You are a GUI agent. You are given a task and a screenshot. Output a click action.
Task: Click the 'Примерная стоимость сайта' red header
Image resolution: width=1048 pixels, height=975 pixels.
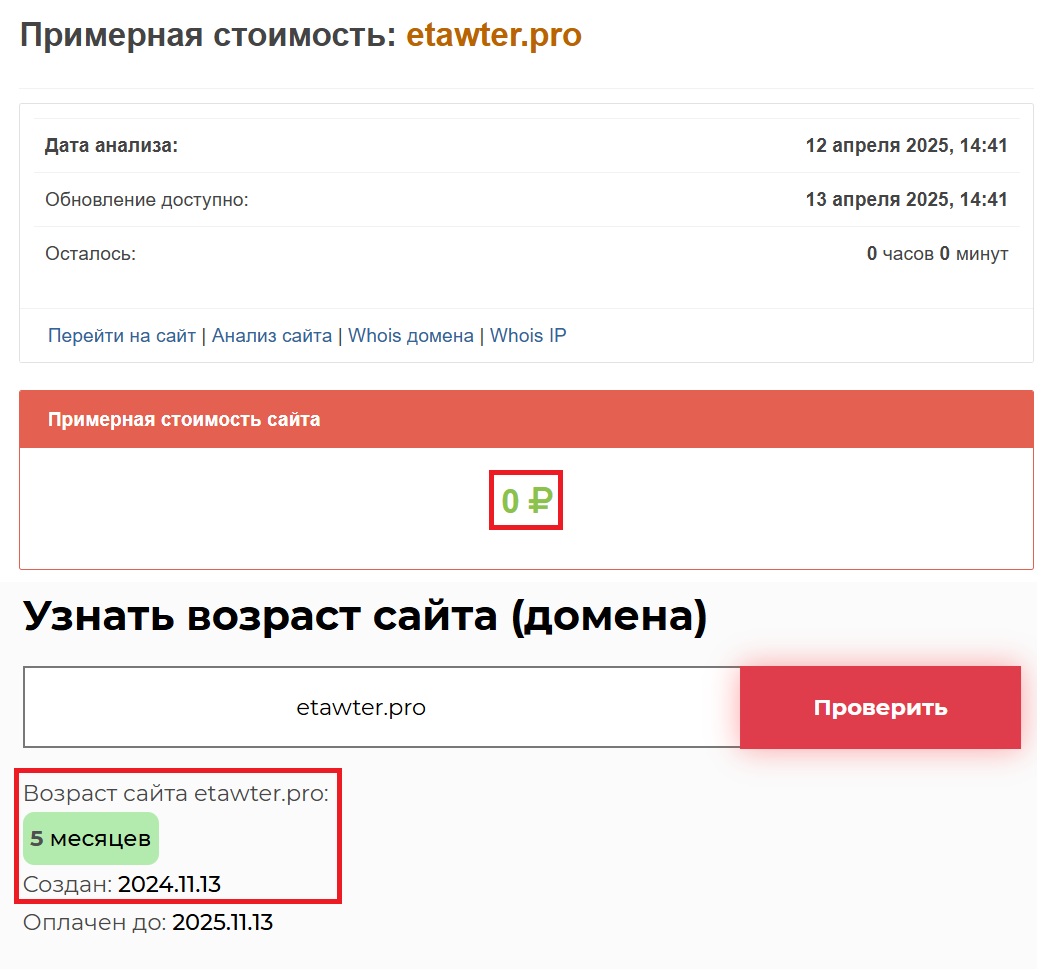pyautogui.click(x=184, y=420)
